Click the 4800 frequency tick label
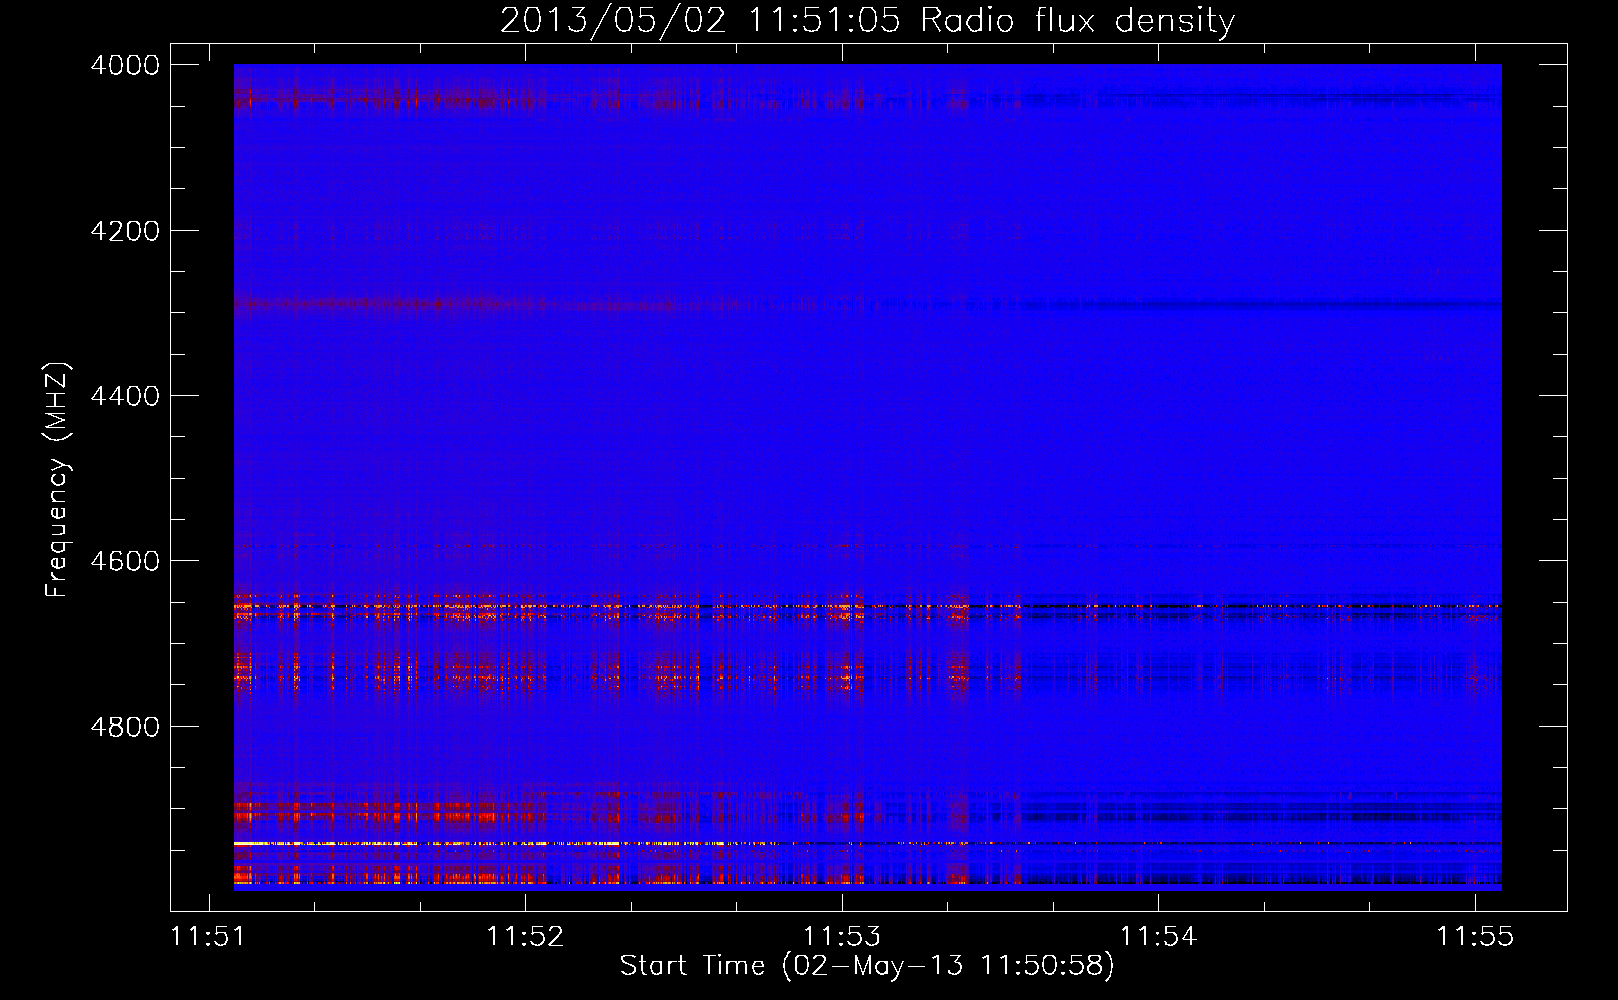This screenshot has width=1618, height=1000. [125, 727]
